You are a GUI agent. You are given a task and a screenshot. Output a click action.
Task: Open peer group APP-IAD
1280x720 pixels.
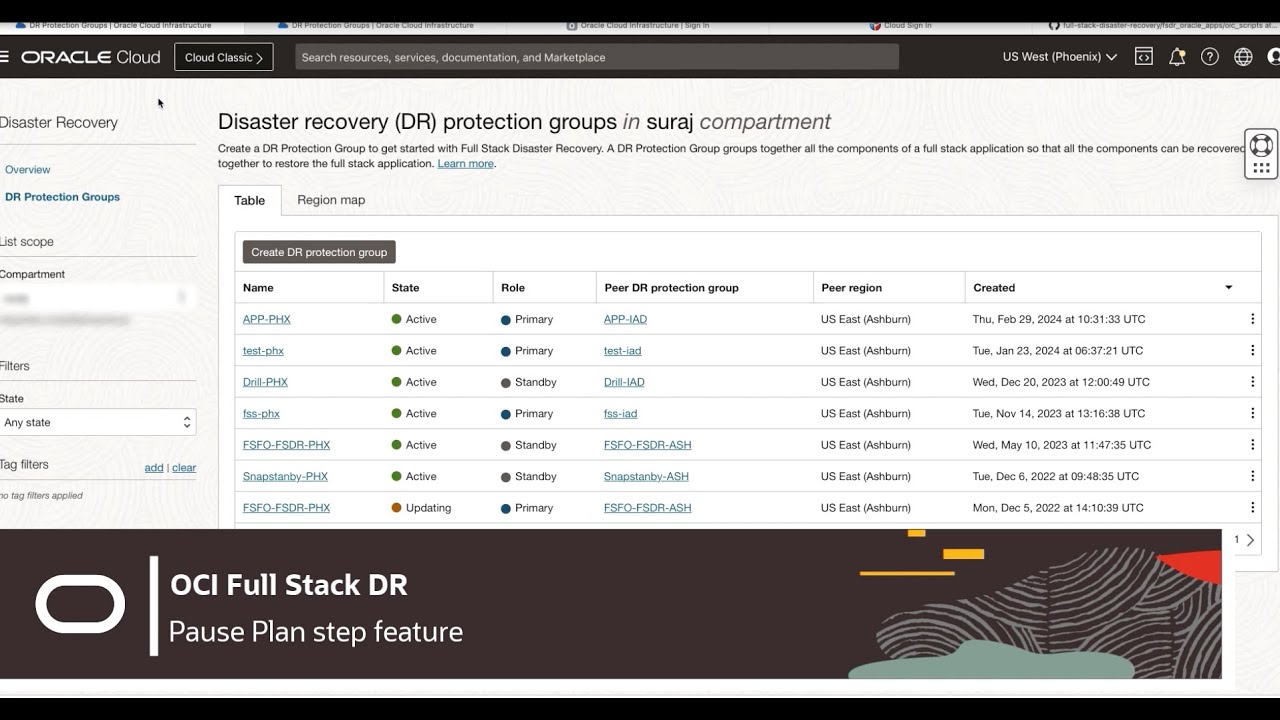625,319
